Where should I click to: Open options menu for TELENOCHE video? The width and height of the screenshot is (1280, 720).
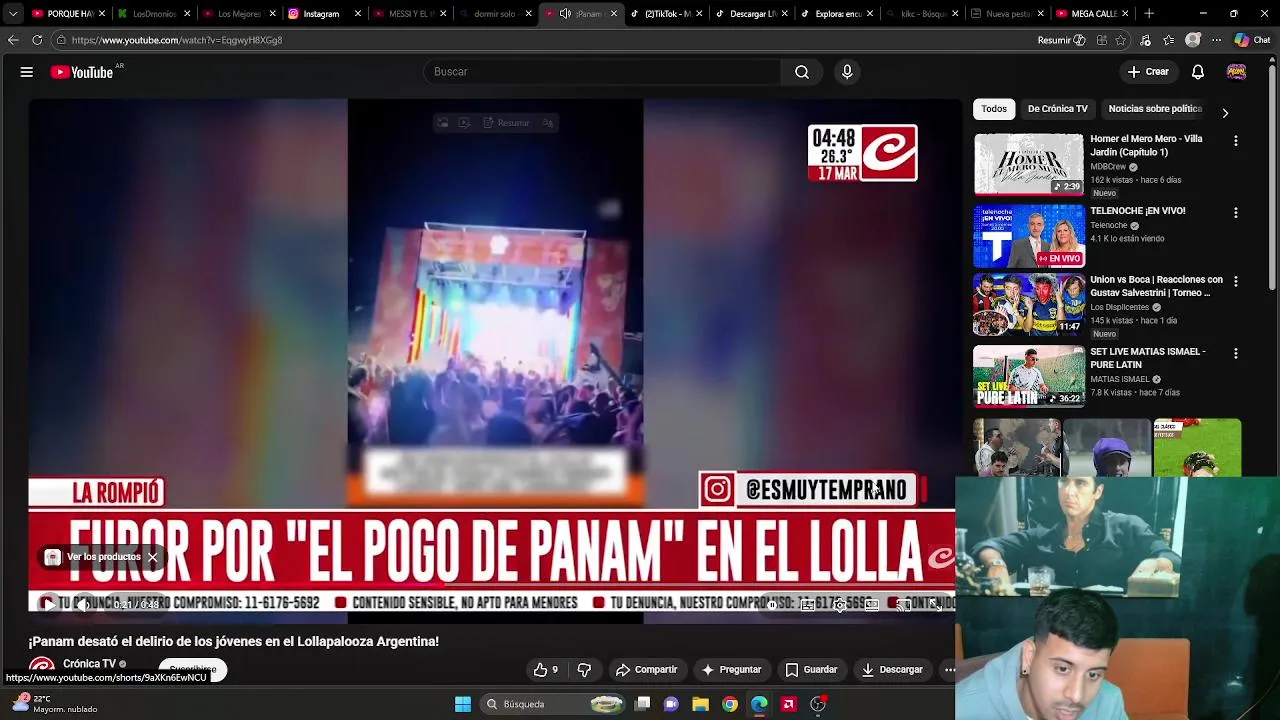click(1236, 213)
